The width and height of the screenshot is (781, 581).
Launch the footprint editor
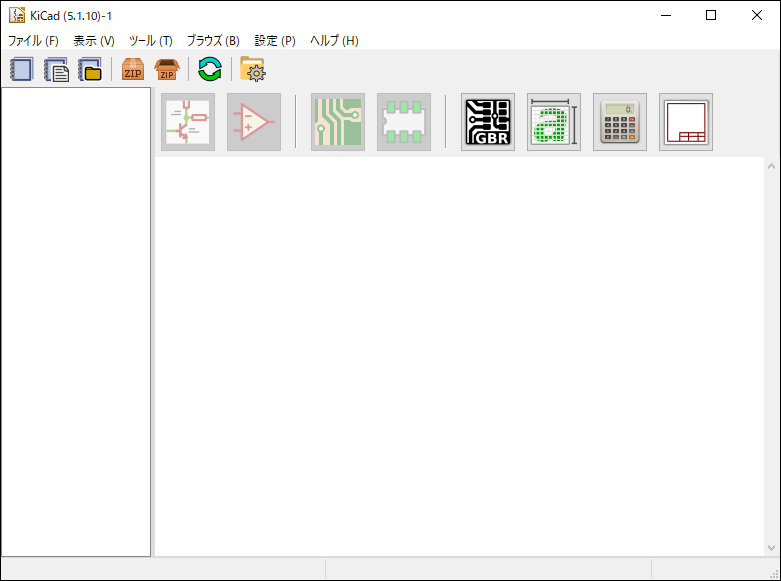click(x=404, y=122)
